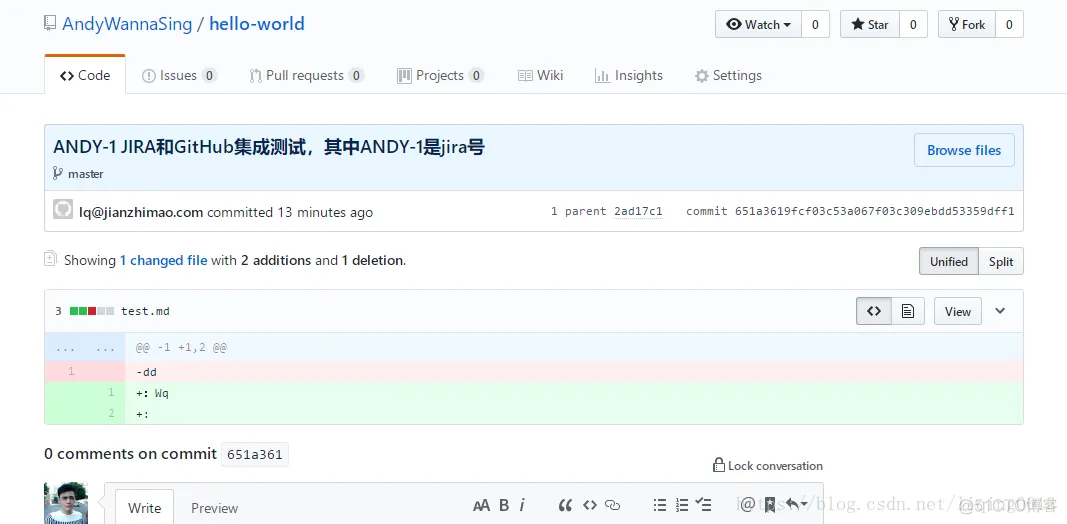This screenshot has height=524, width=1067.
Task: Click the View file button
Action: [957, 311]
